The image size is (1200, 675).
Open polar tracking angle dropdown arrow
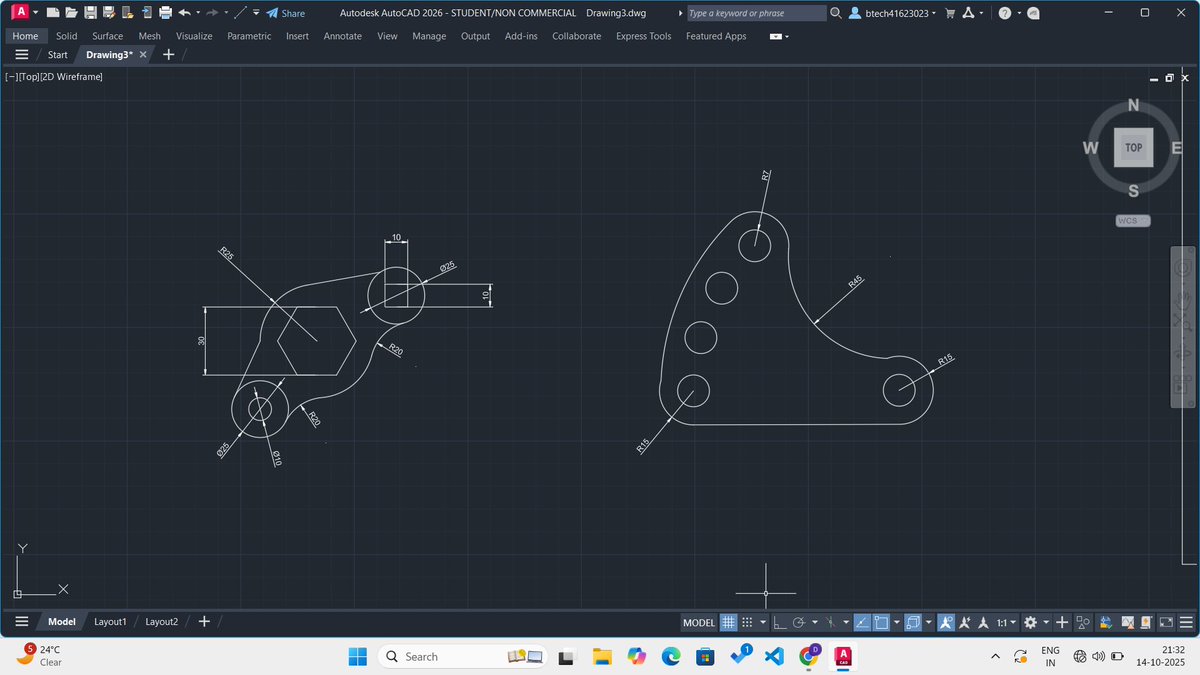point(815,622)
